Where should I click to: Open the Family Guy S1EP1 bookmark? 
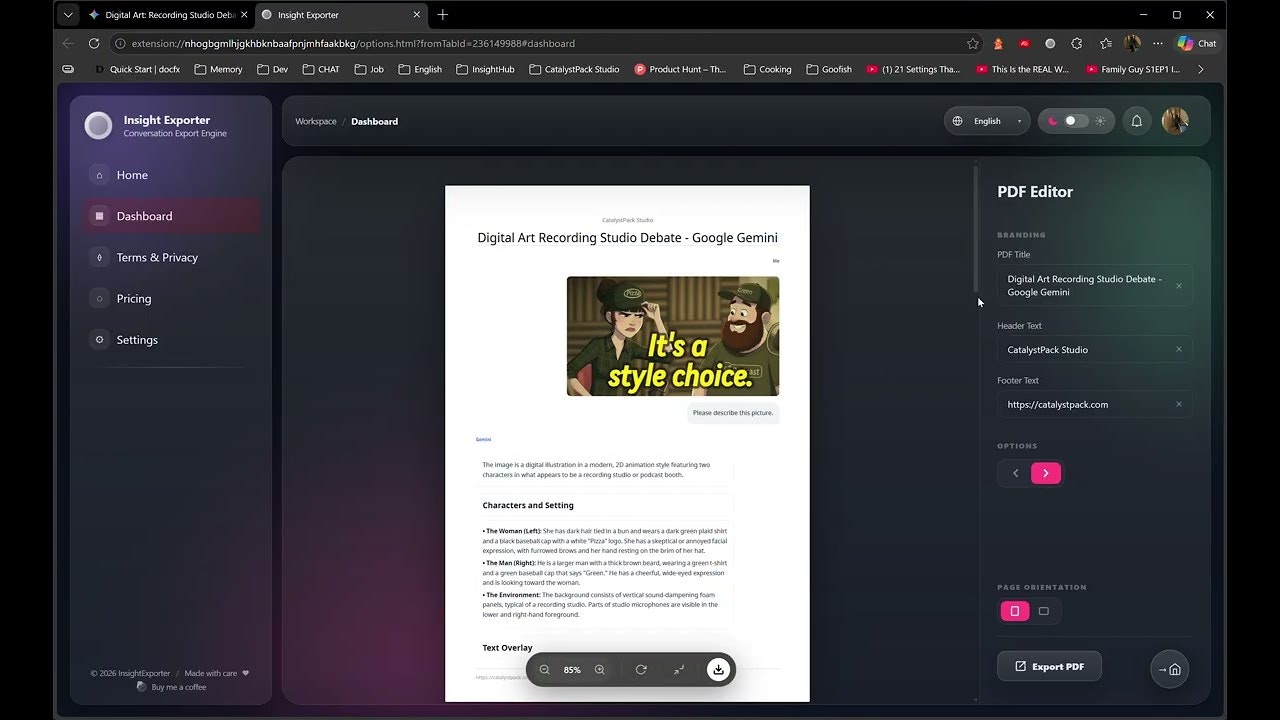1133,69
